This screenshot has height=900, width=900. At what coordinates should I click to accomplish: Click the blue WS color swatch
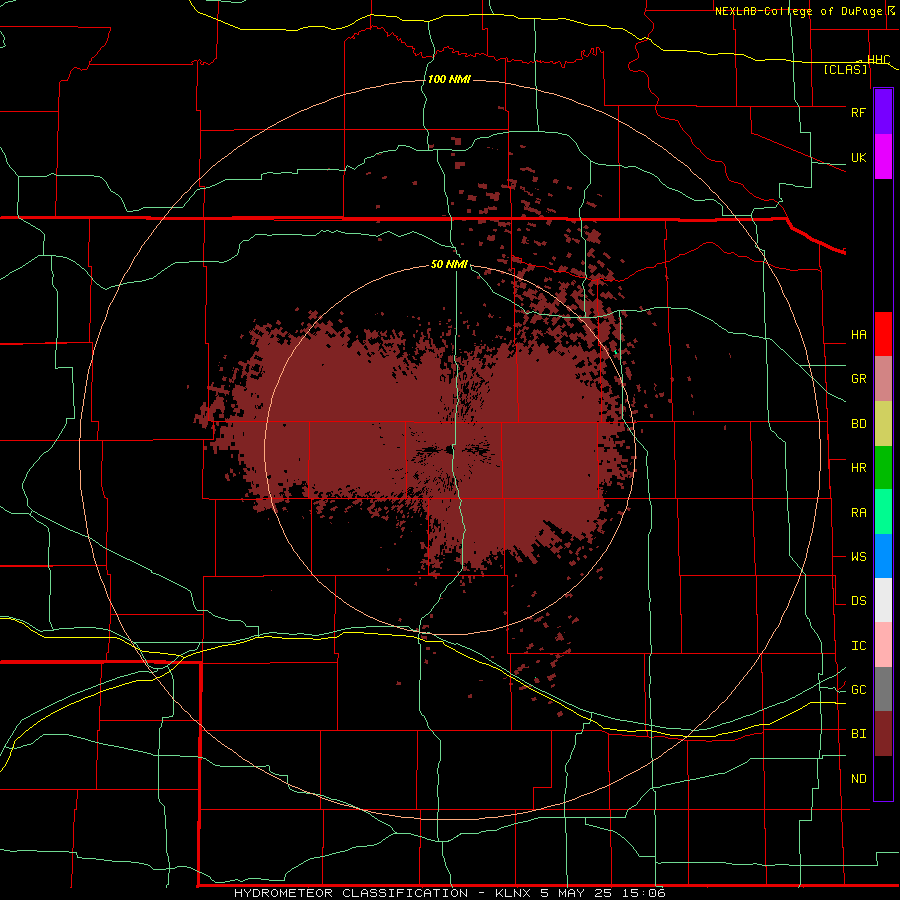(x=883, y=556)
